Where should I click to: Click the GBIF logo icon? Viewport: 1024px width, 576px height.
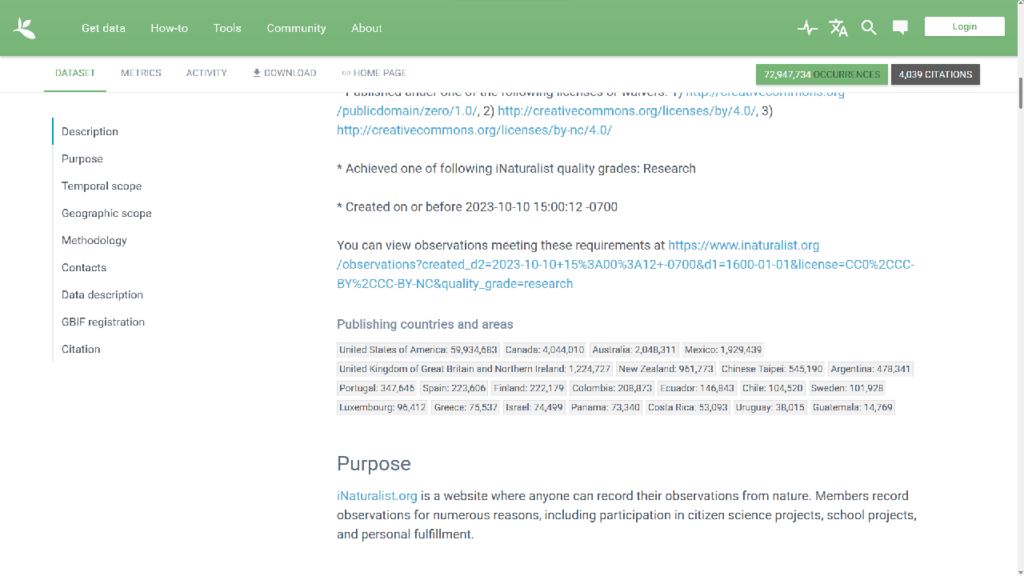[x=24, y=28]
